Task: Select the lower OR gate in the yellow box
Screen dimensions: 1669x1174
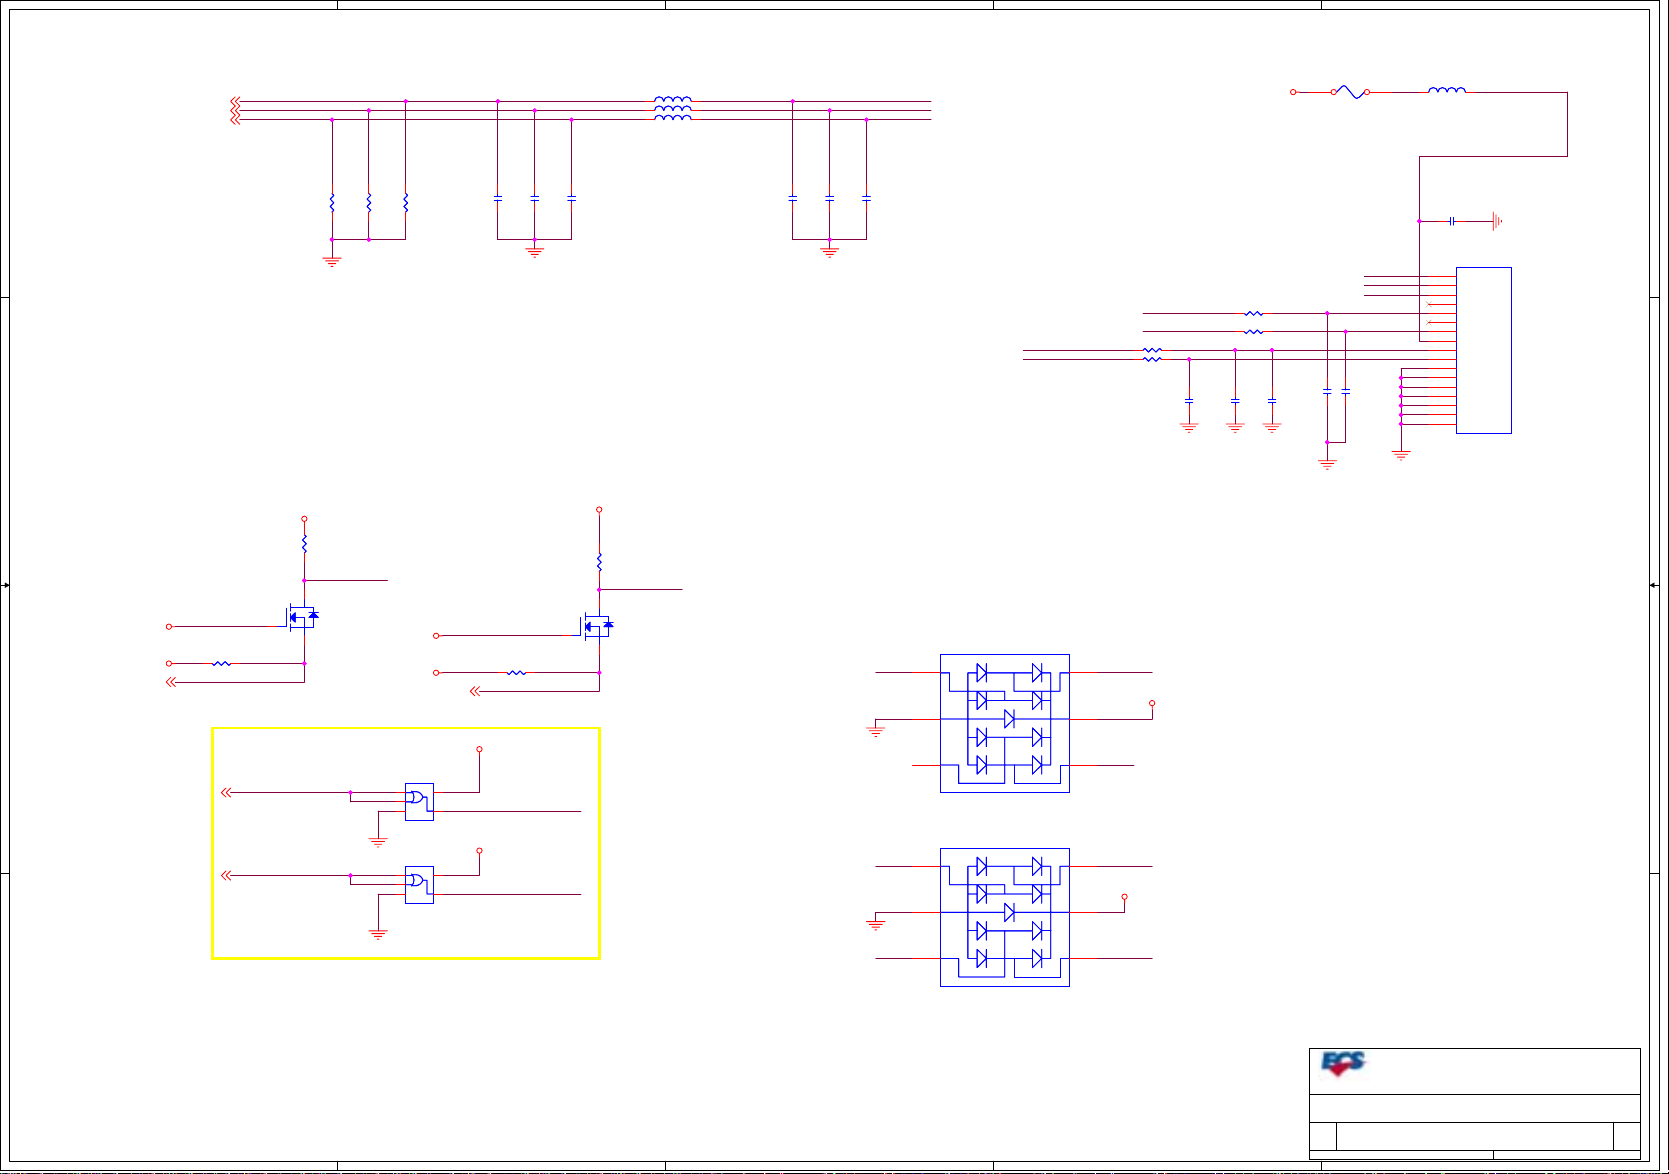Action: 419,884
